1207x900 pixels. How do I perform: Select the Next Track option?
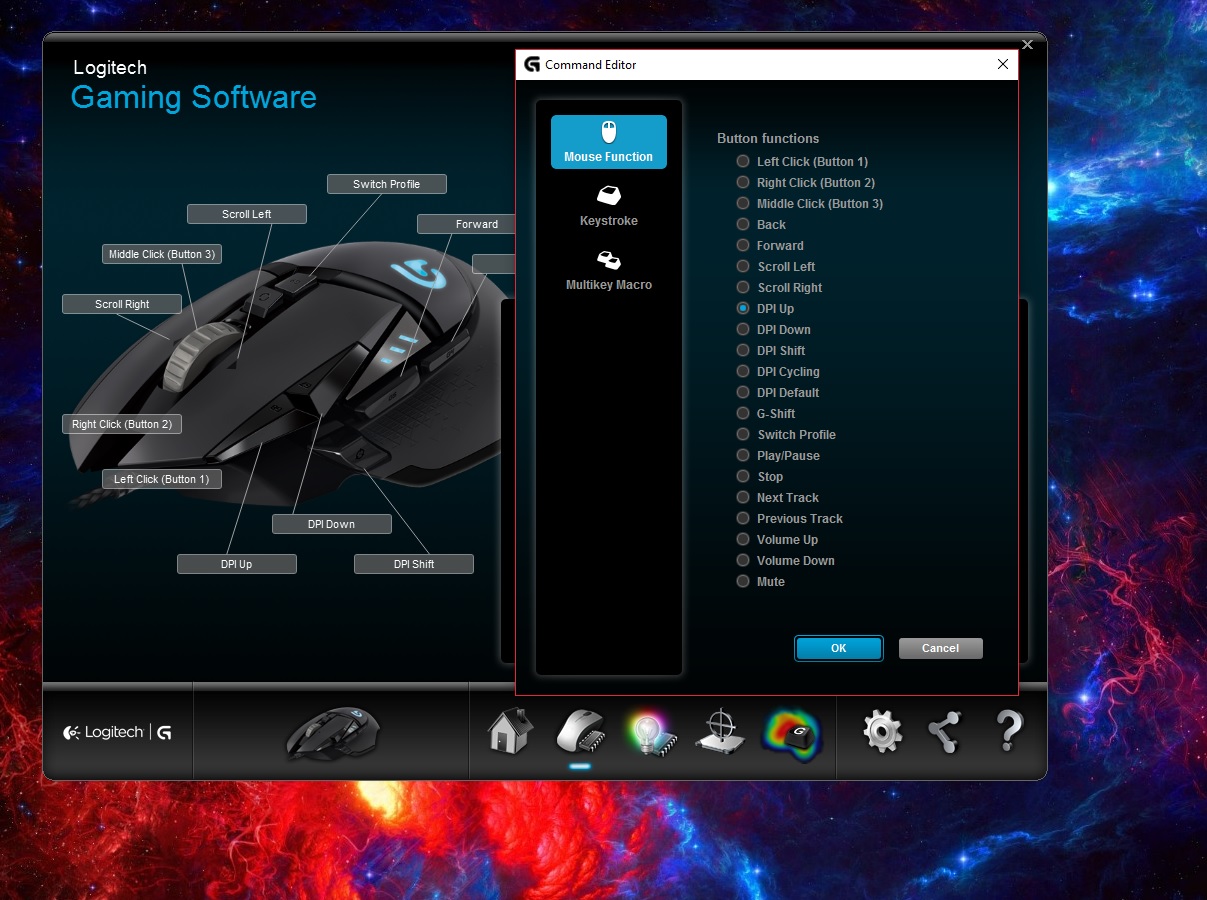coord(743,497)
